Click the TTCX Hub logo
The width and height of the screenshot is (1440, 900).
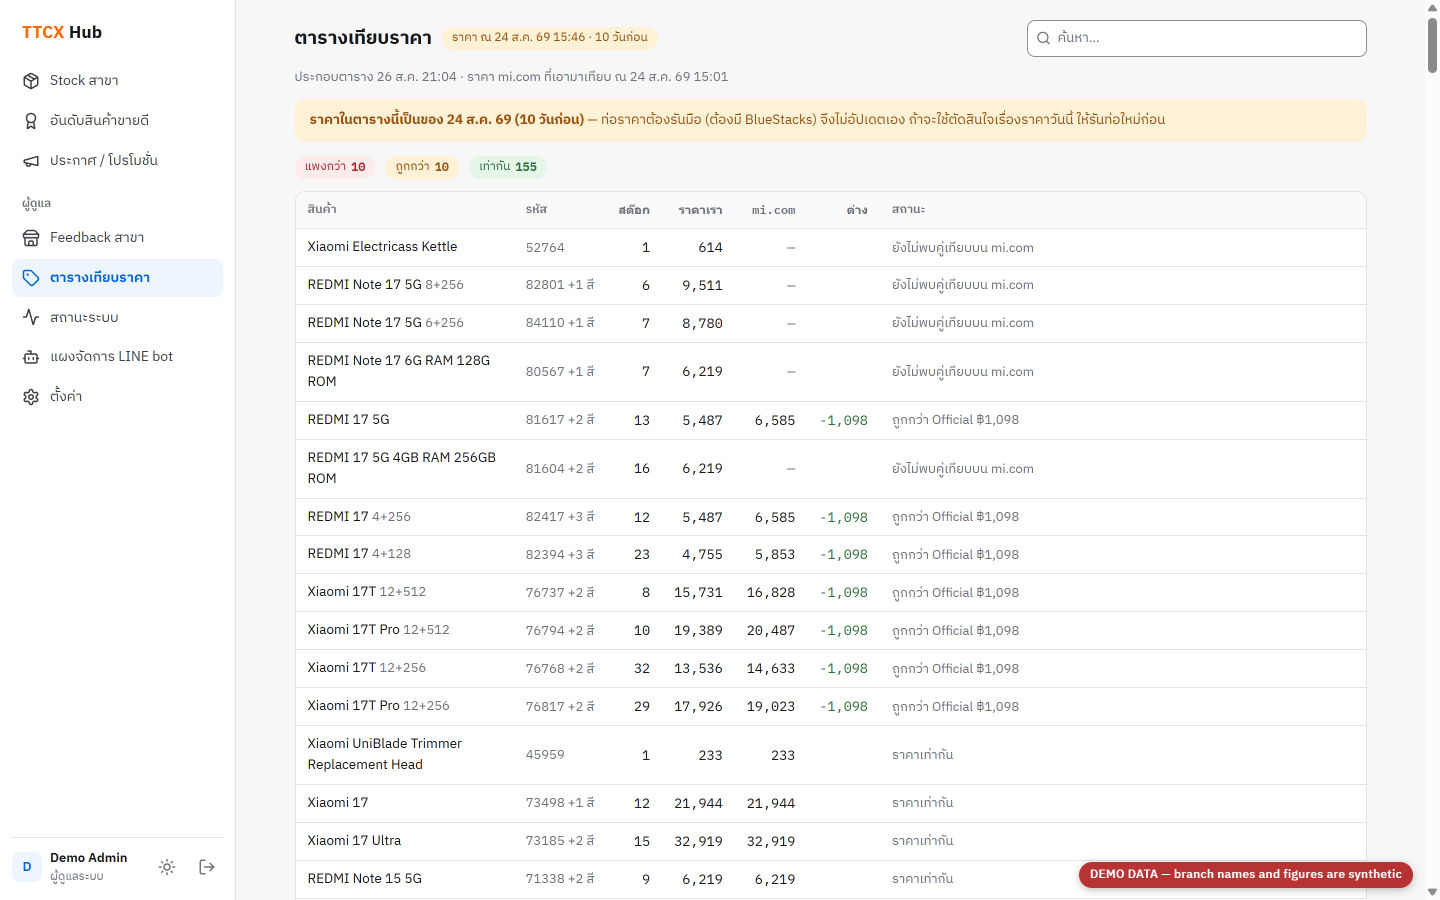(62, 32)
